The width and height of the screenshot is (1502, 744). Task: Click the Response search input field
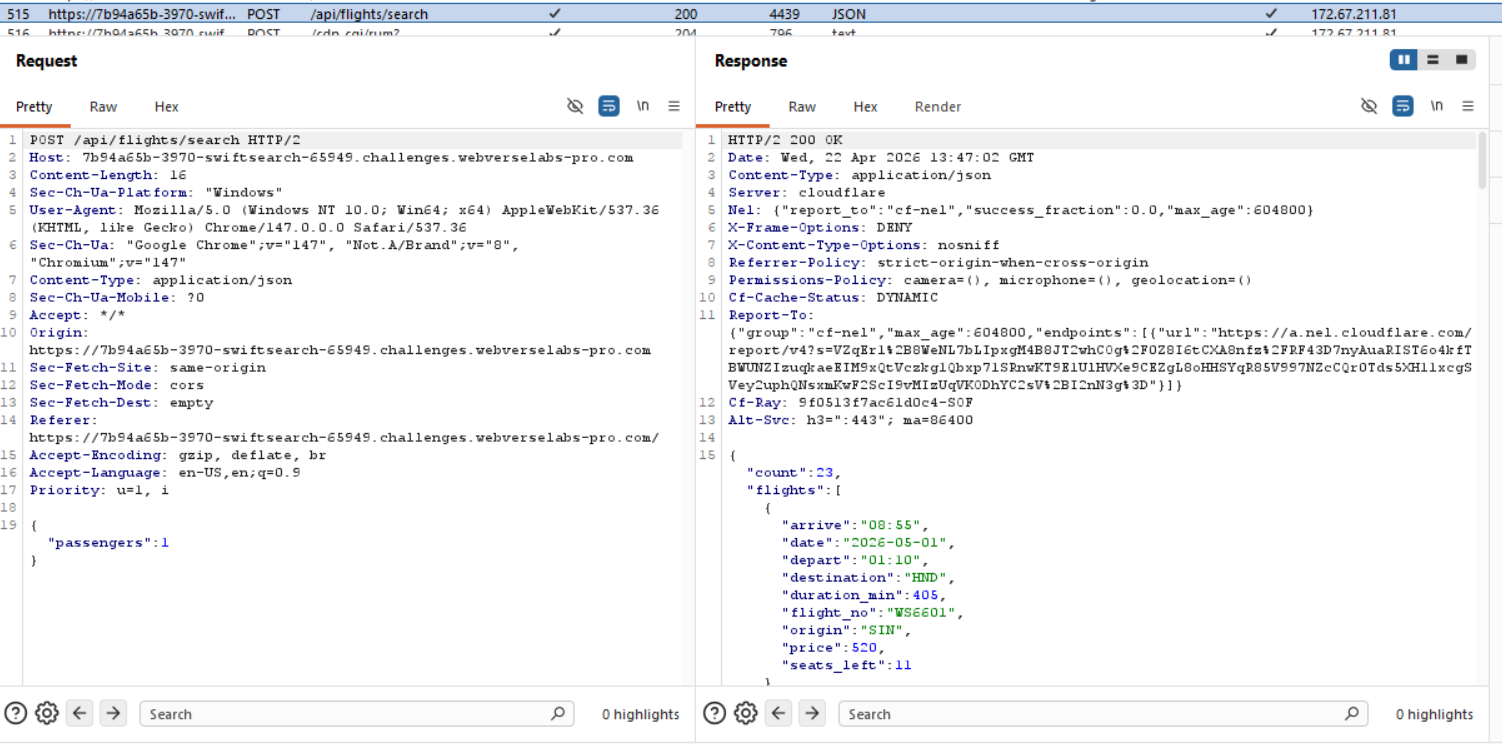tap(1090, 714)
